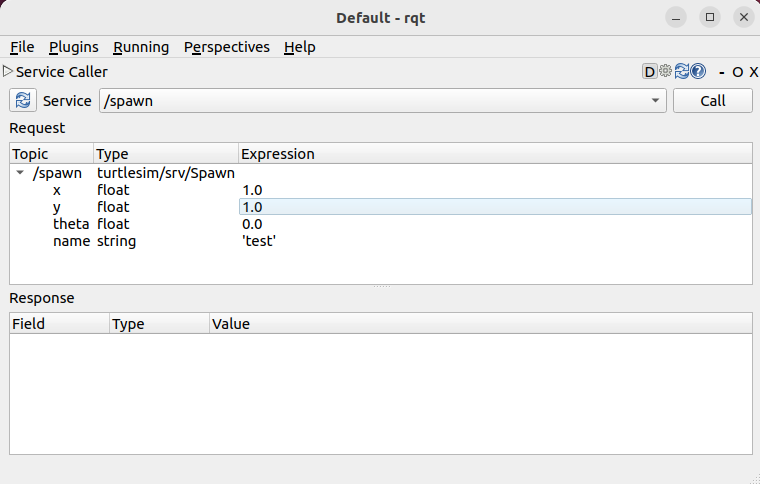760x484 pixels.
Task: Click the Type column header in Response table
Action: [x=159, y=324]
